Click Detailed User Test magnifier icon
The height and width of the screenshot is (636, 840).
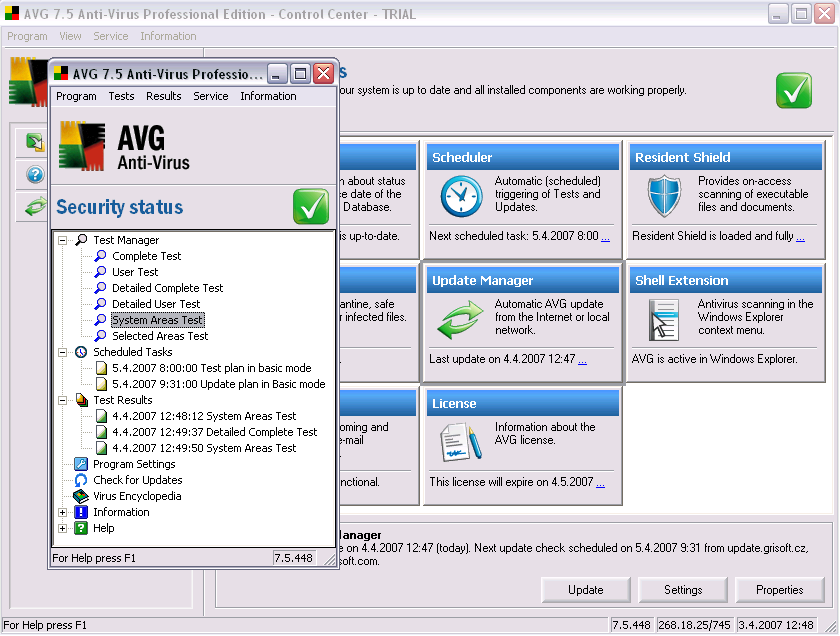(100, 304)
